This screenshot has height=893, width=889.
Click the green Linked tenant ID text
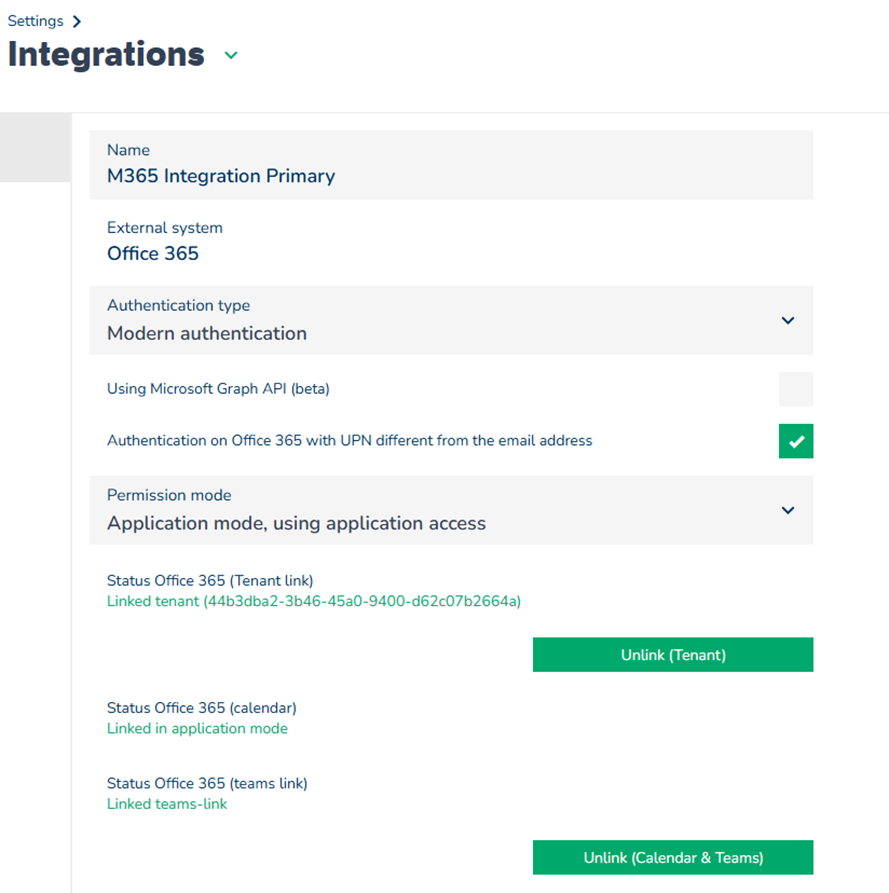[314, 601]
